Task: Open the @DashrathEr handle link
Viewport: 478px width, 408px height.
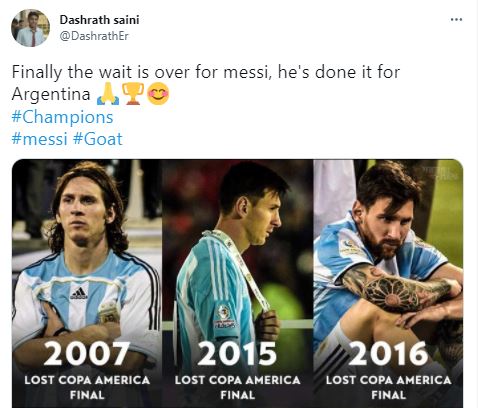Action: pyautogui.click(x=94, y=36)
